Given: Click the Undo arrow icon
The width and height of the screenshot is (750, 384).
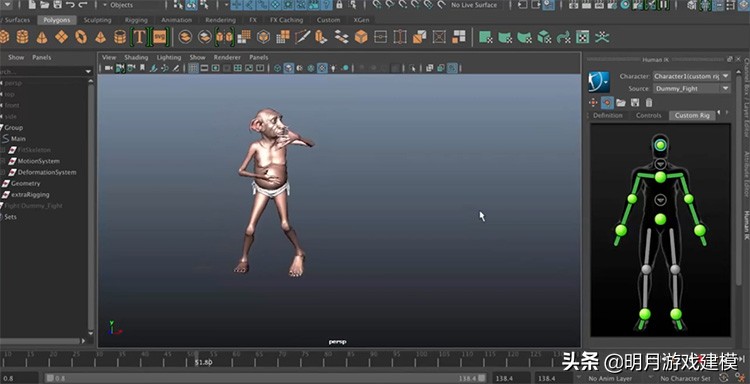Looking at the screenshot, I should [70, 5].
